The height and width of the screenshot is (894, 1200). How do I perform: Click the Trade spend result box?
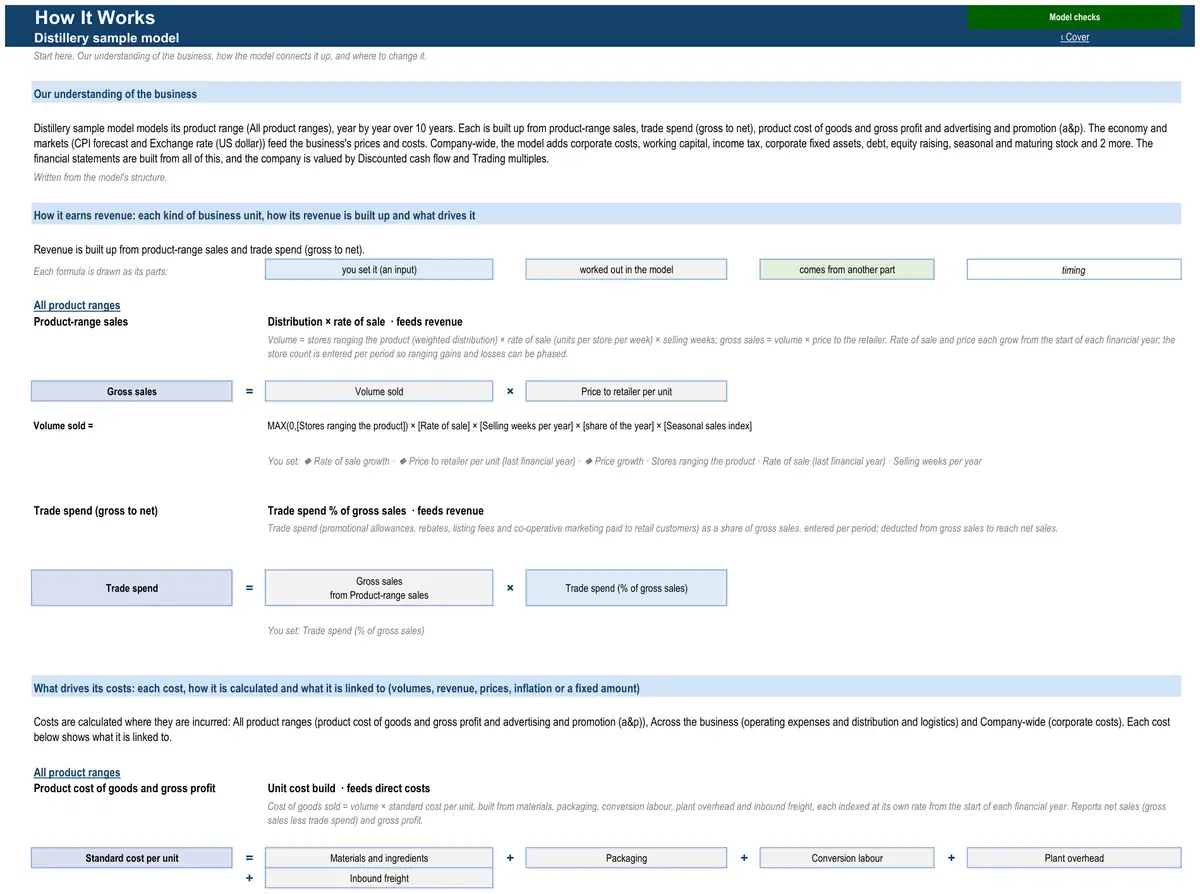[x=132, y=588]
